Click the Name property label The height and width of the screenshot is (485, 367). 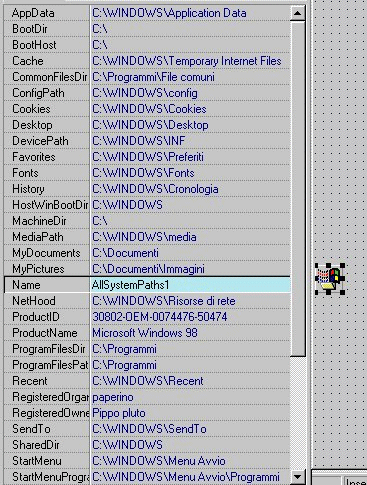pyautogui.click(x=26, y=285)
